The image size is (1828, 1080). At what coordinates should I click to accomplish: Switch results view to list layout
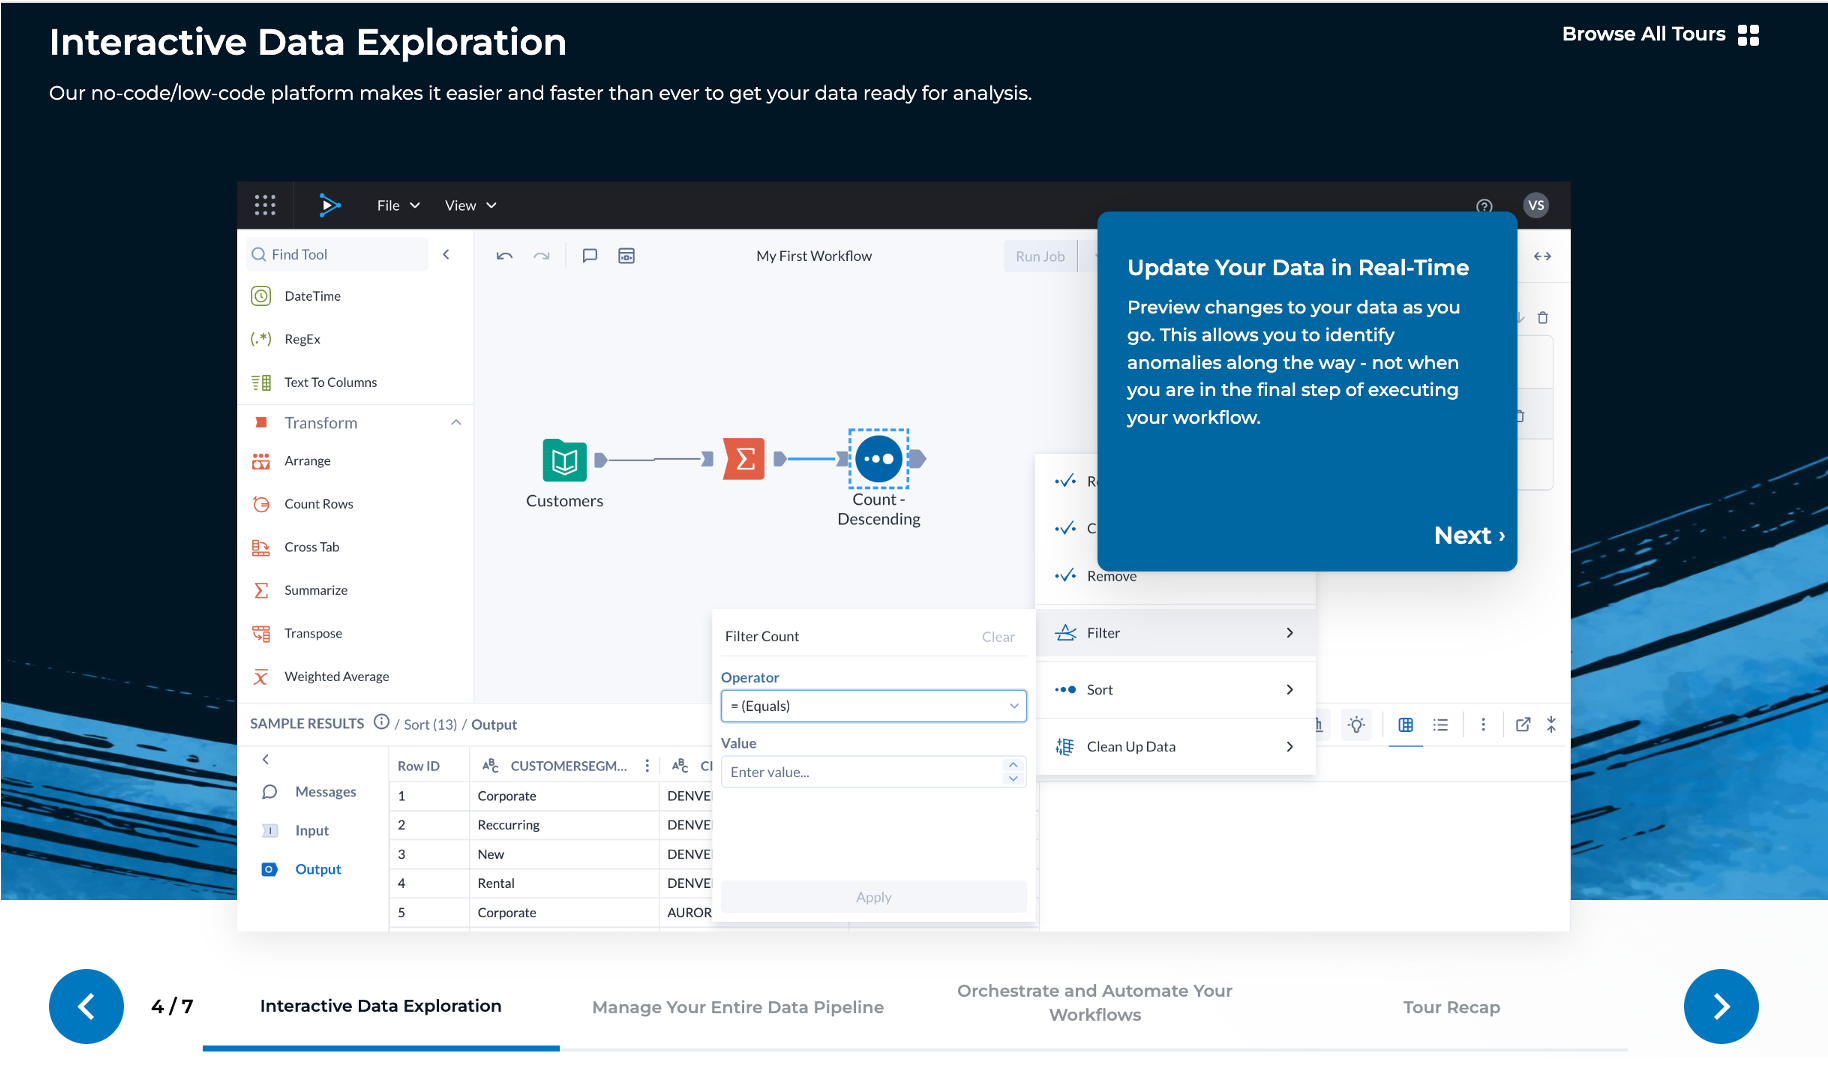tap(1440, 724)
